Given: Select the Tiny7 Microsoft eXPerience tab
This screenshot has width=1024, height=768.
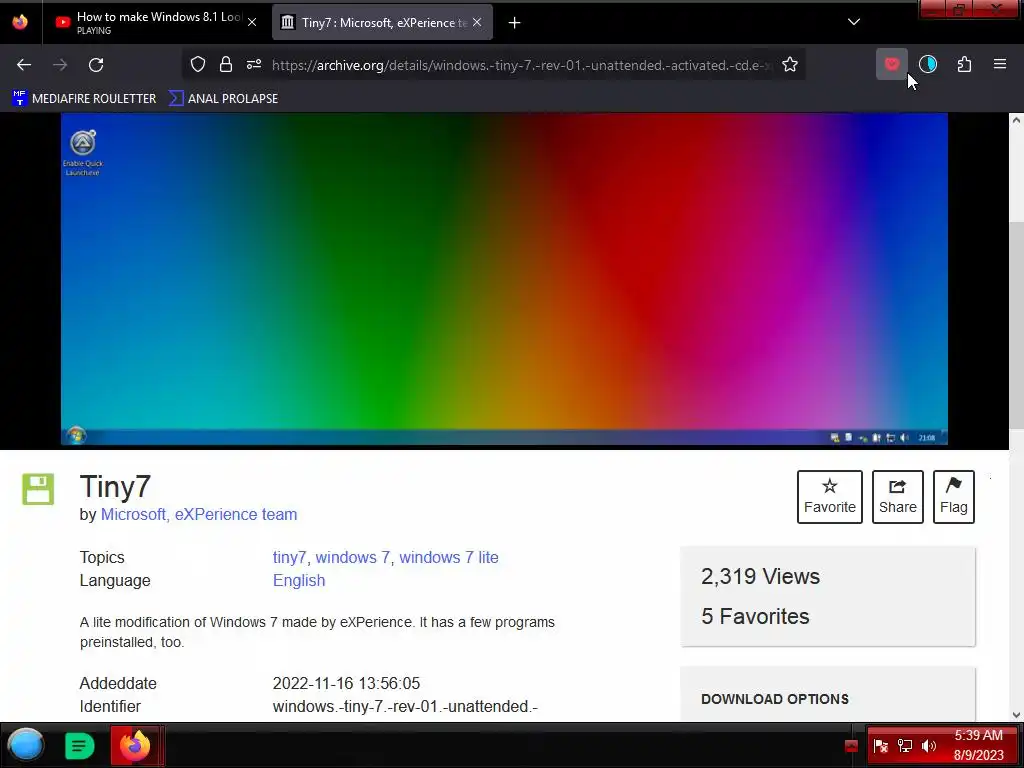Looking at the screenshot, I should pyautogui.click(x=382, y=22).
